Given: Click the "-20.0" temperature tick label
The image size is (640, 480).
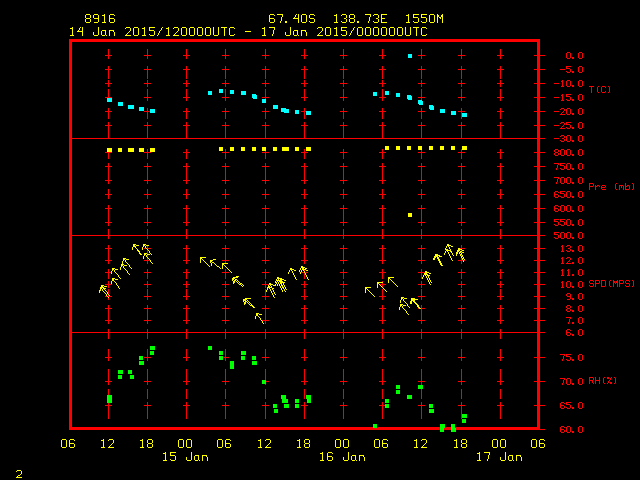Looking at the screenshot, I should point(569,112).
